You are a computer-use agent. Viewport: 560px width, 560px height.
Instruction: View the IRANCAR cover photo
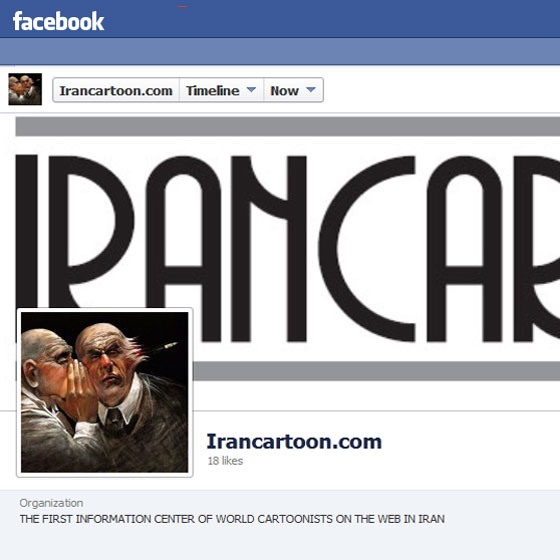[288, 248]
